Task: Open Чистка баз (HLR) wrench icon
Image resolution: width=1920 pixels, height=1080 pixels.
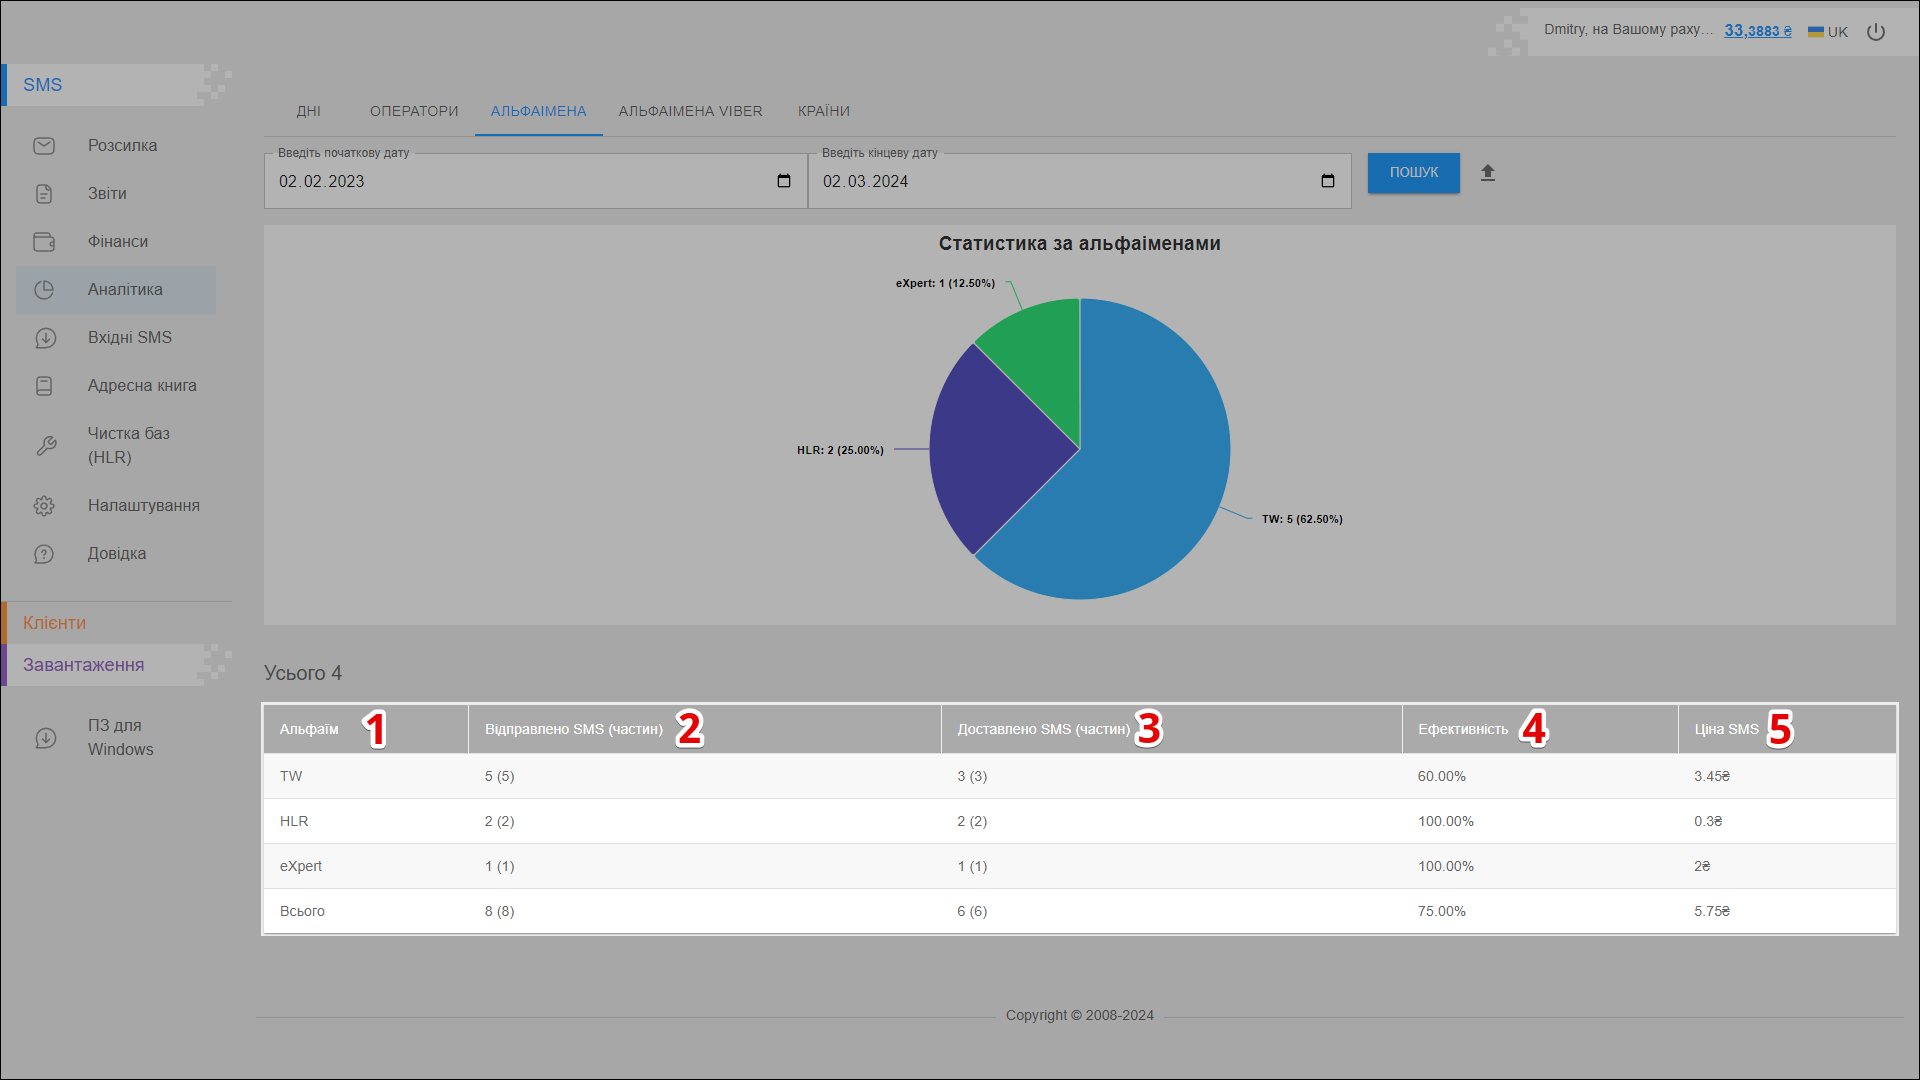Action: click(46, 446)
